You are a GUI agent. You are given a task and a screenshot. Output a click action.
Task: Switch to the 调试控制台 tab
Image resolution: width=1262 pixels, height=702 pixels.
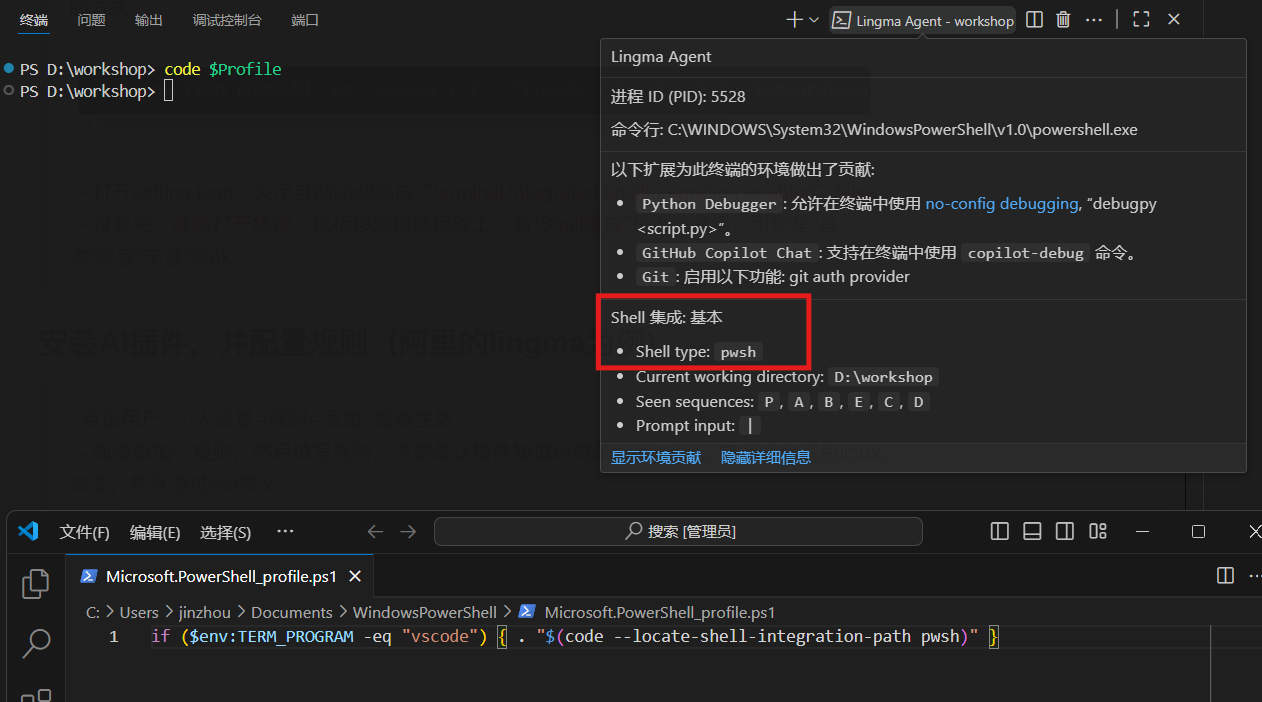(x=227, y=19)
